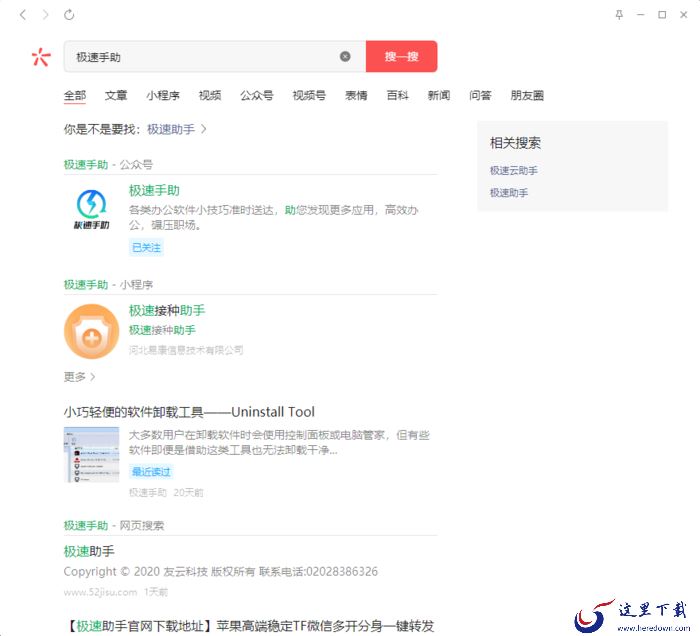Switch to the 文章 tab

(x=116, y=95)
